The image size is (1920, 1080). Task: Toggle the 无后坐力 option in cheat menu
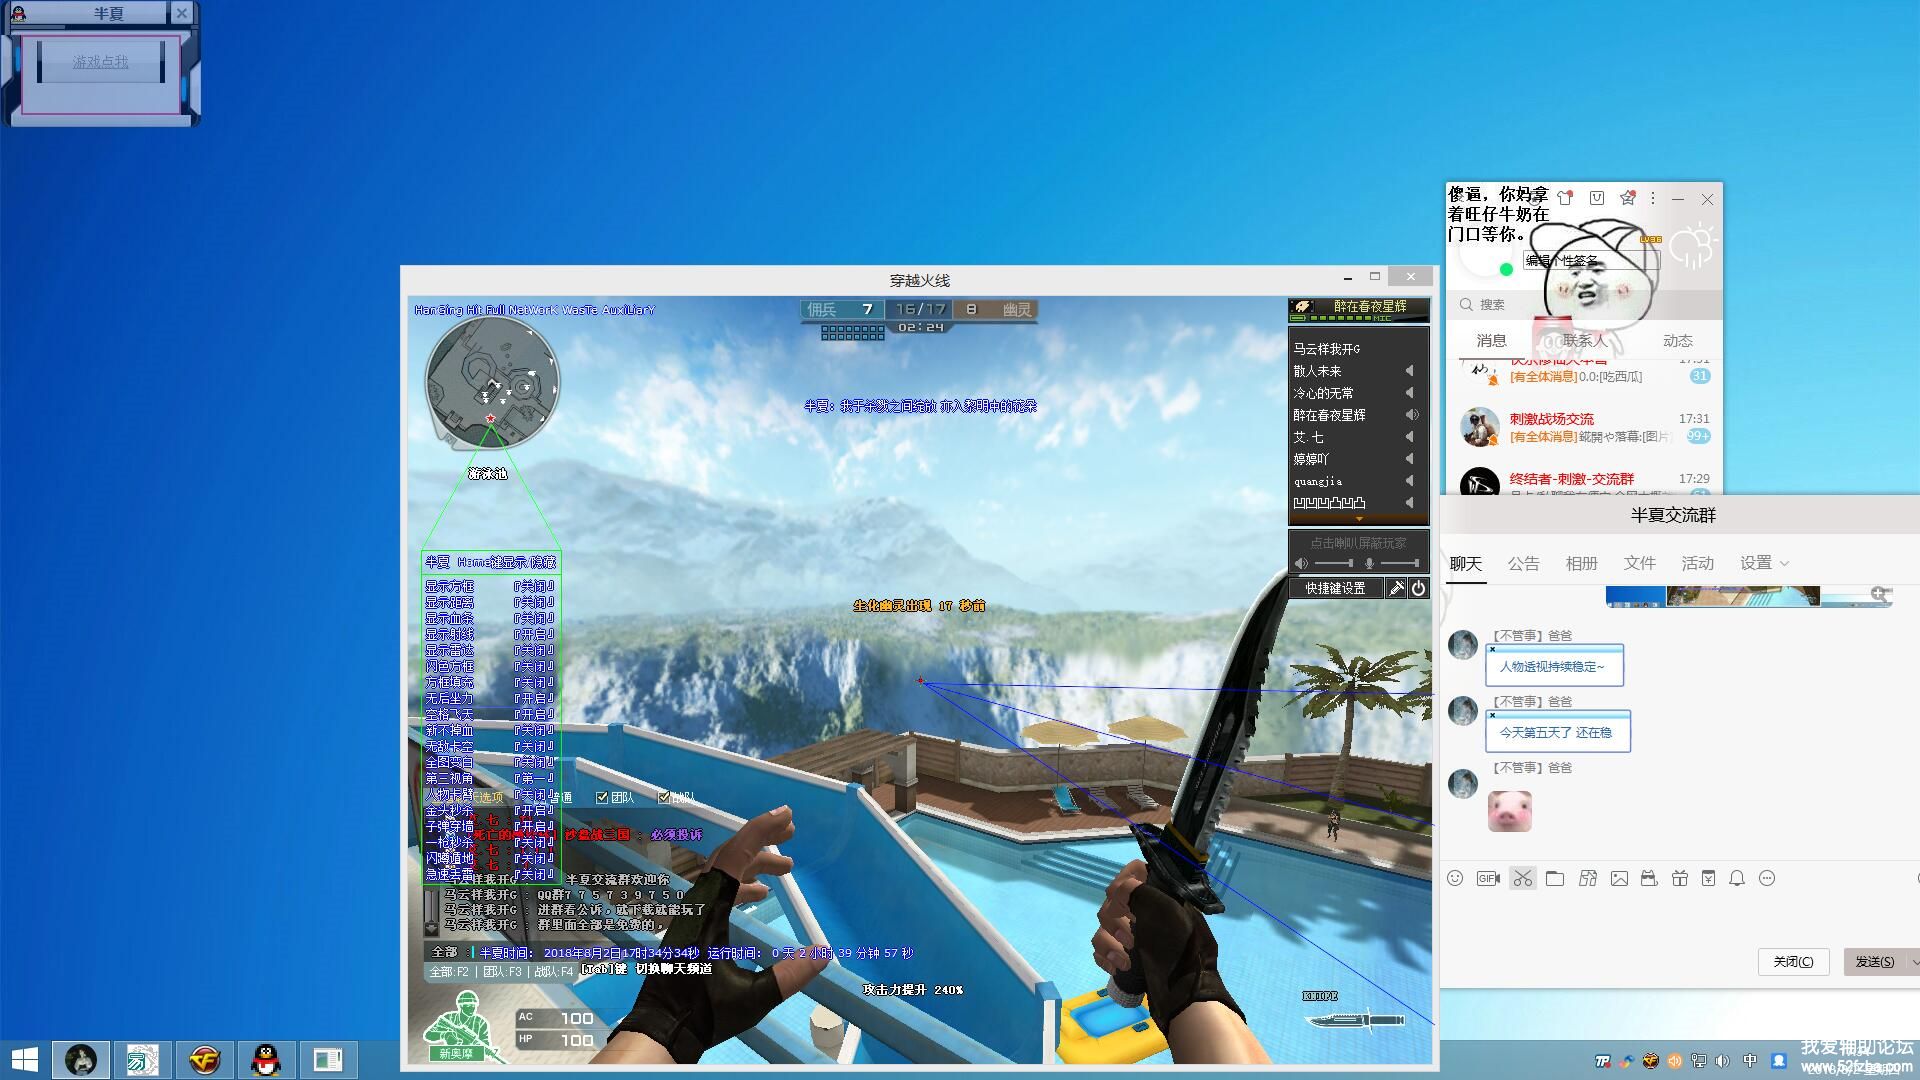(490, 698)
